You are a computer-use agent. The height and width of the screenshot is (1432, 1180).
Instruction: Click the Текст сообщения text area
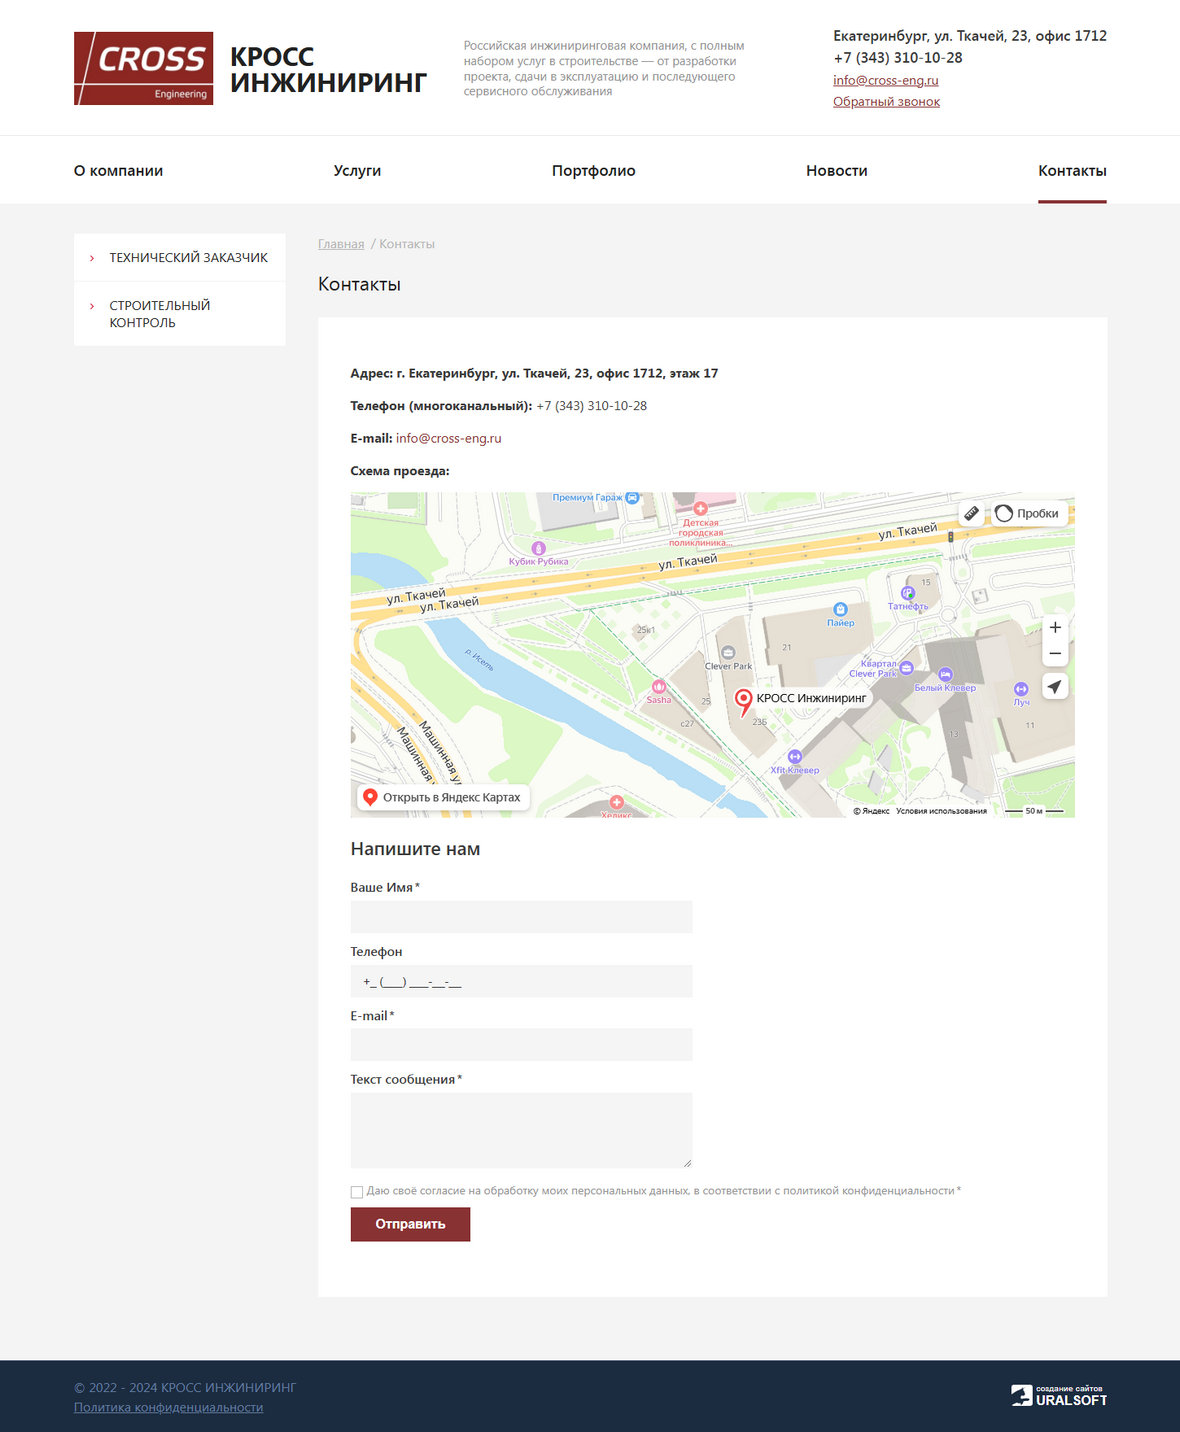click(521, 1130)
